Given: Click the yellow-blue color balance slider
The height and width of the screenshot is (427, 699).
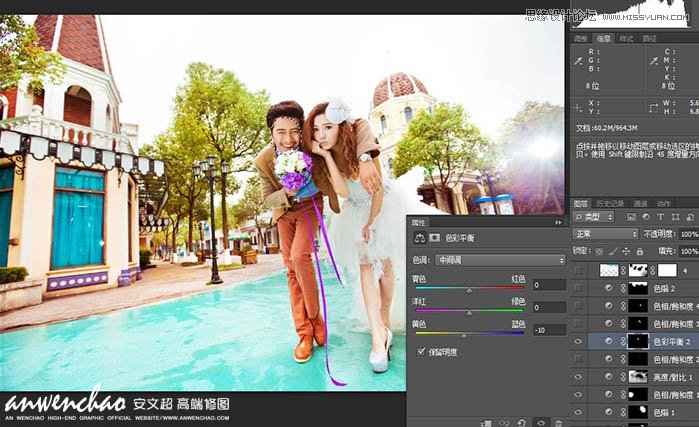Looking at the screenshot, I should [x=469, y=334].
